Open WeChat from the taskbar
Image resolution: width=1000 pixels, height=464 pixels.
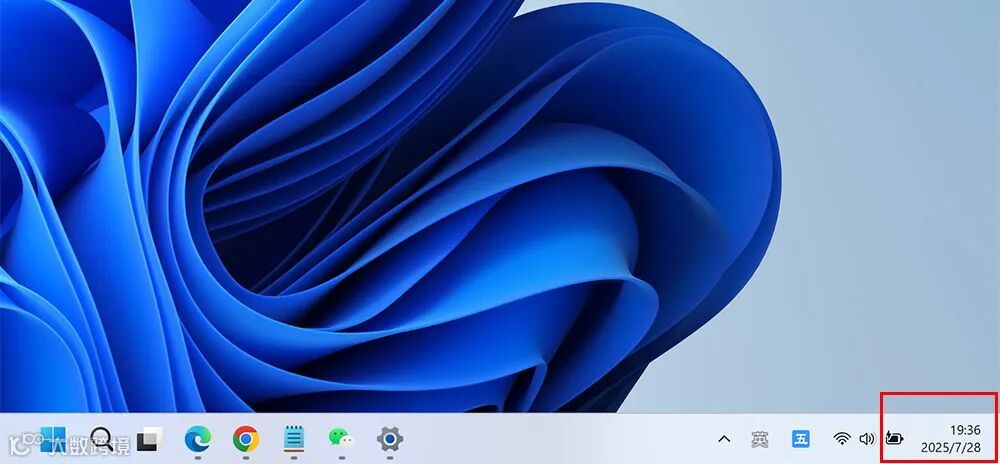click(x=341, y=439)
